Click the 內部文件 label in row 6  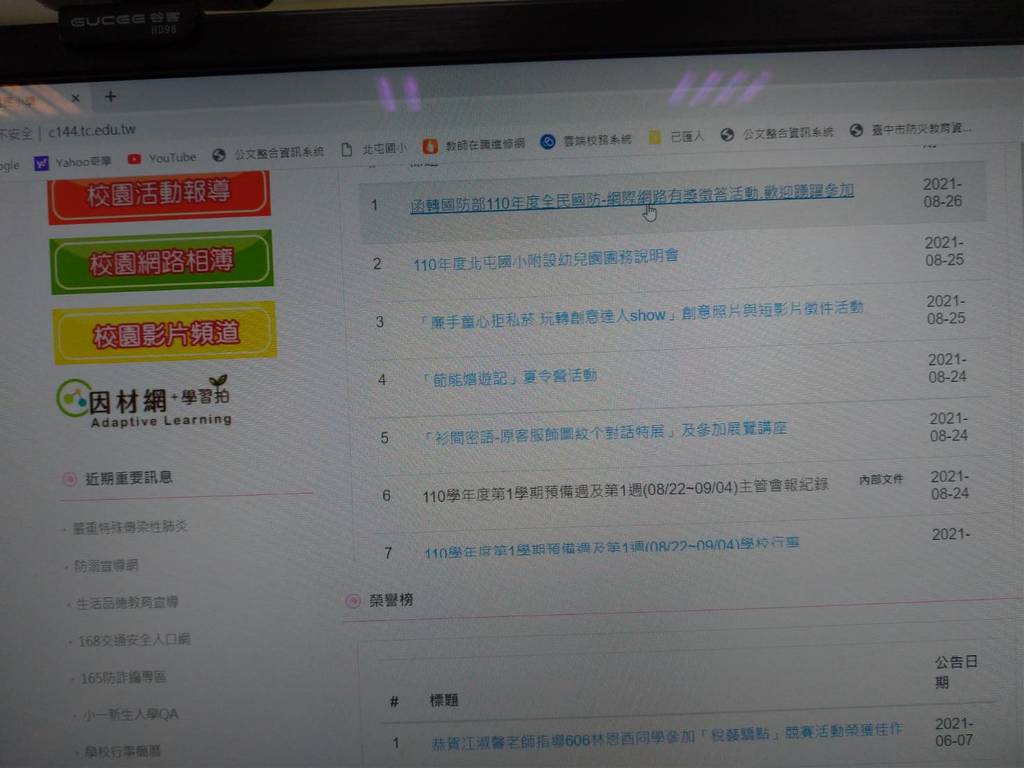[x=881, y=479]
